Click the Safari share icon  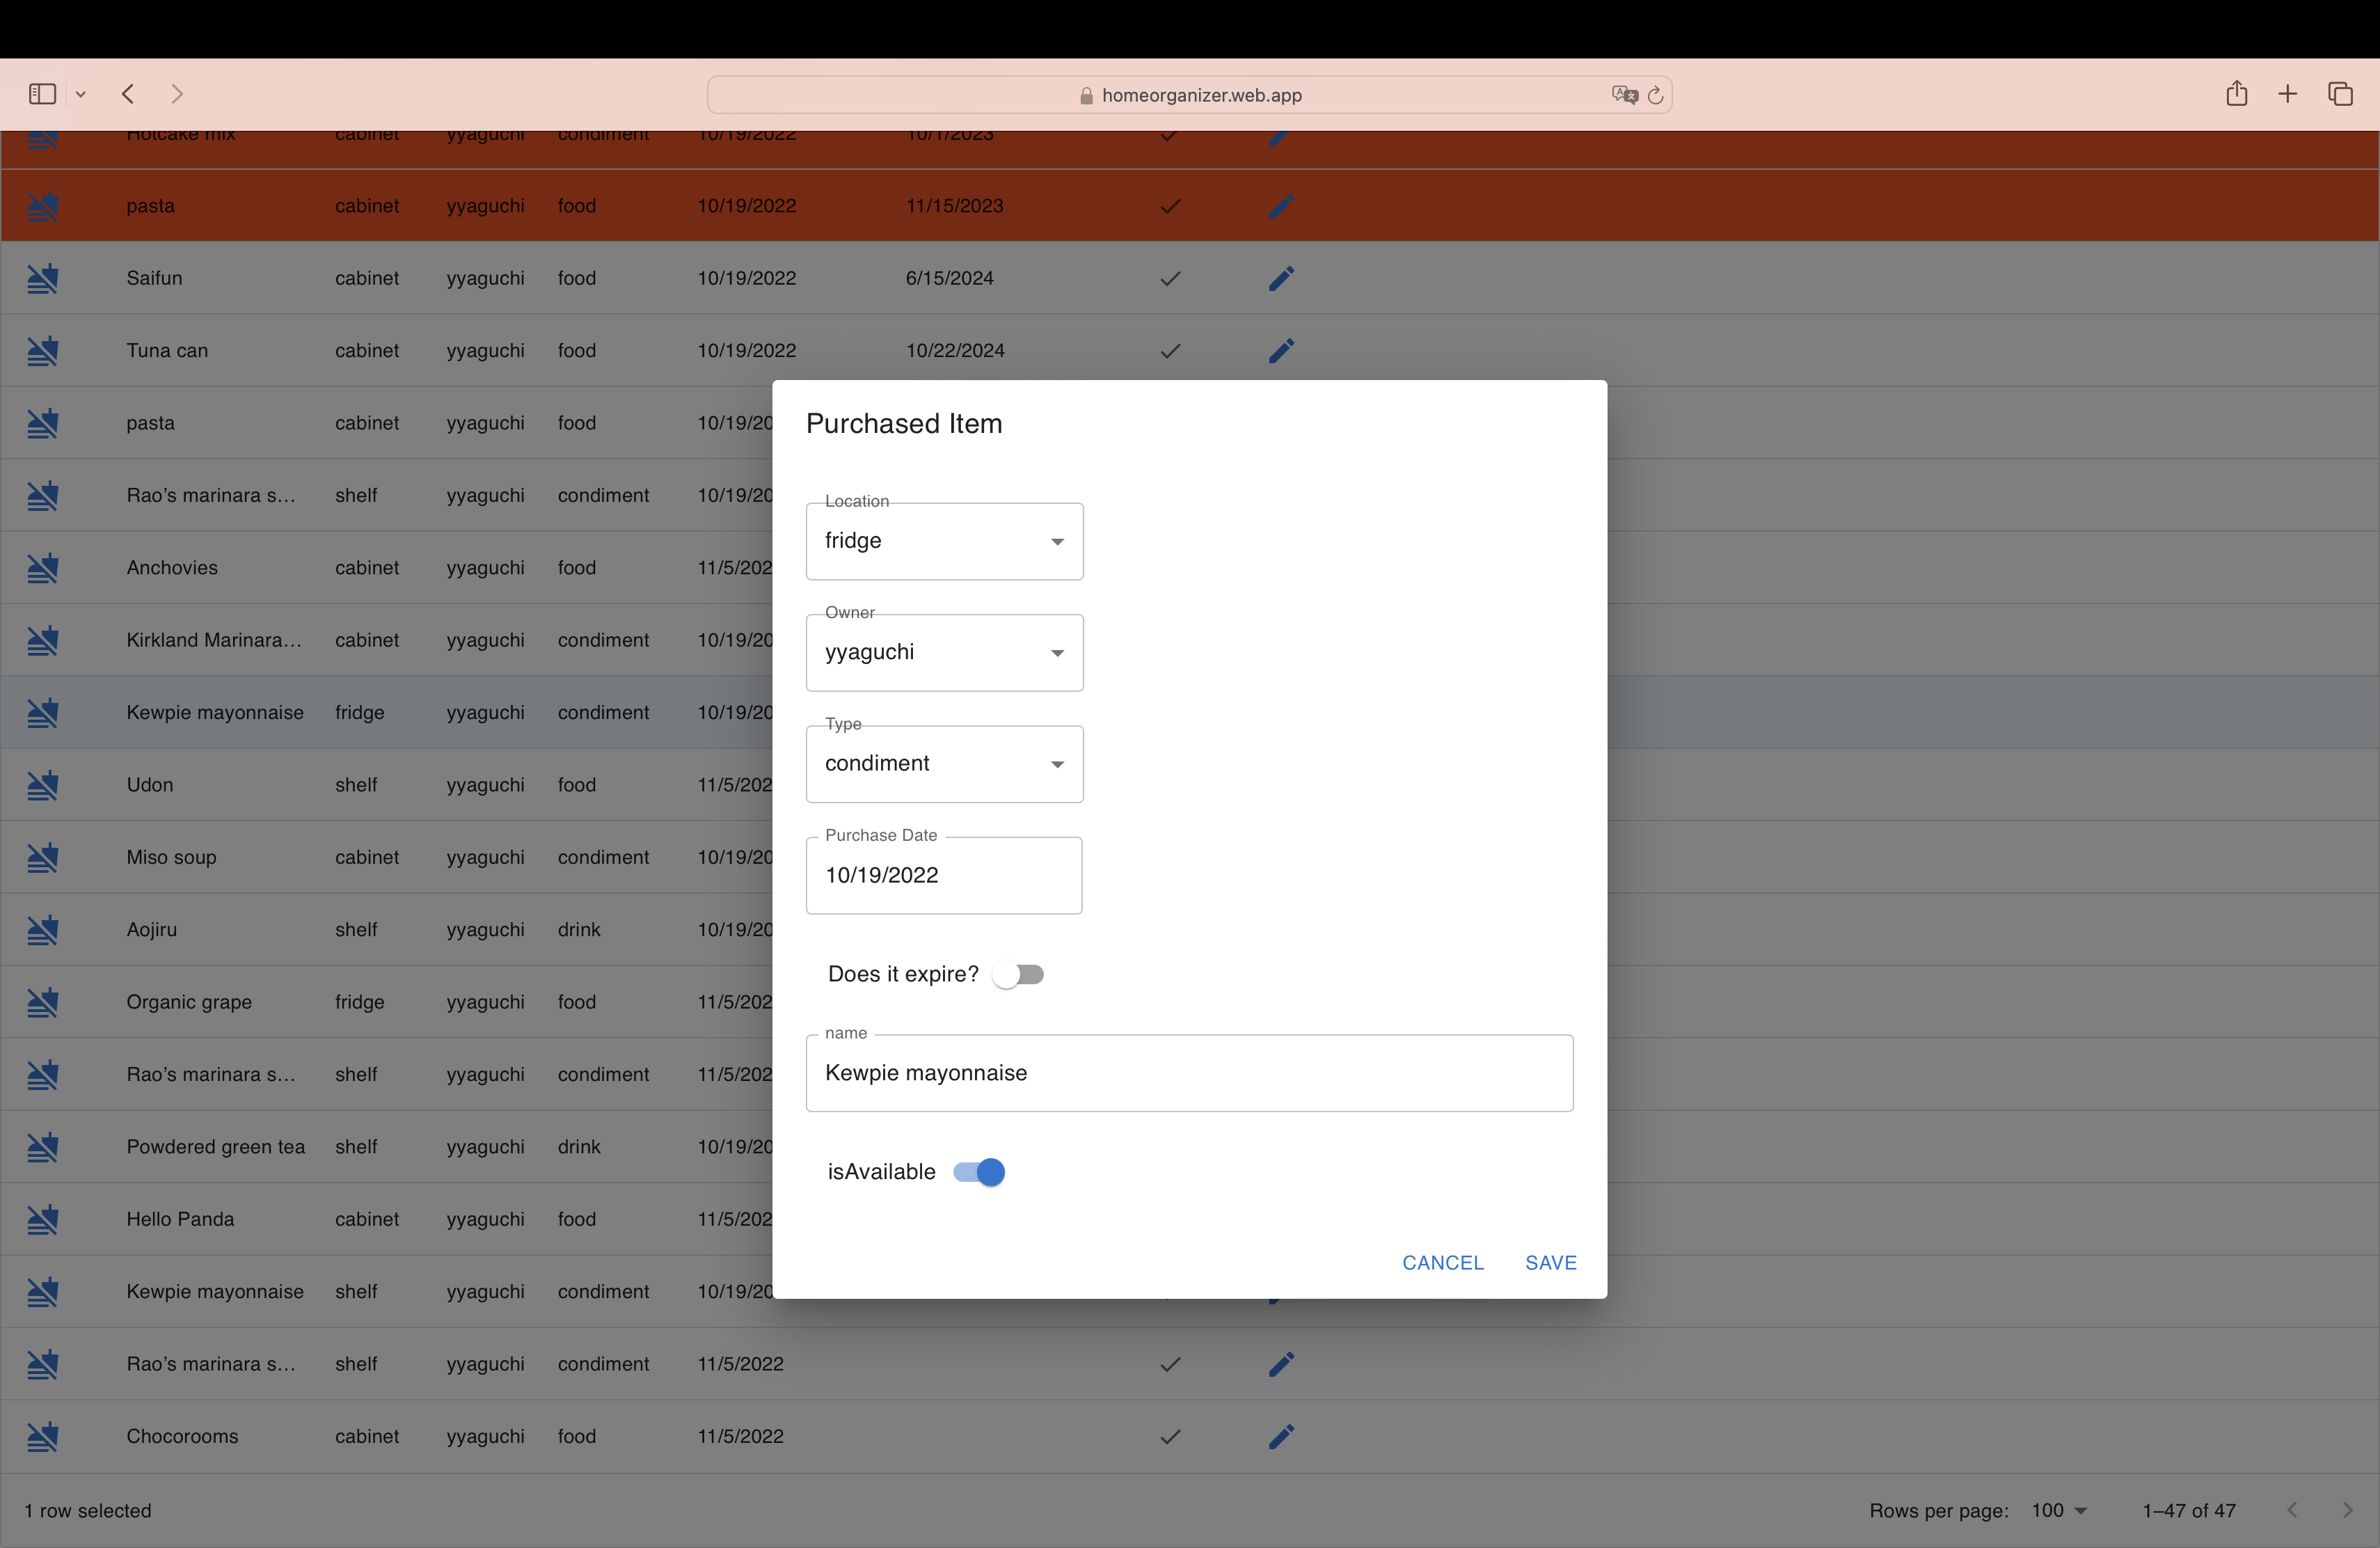coord(2237,94)
